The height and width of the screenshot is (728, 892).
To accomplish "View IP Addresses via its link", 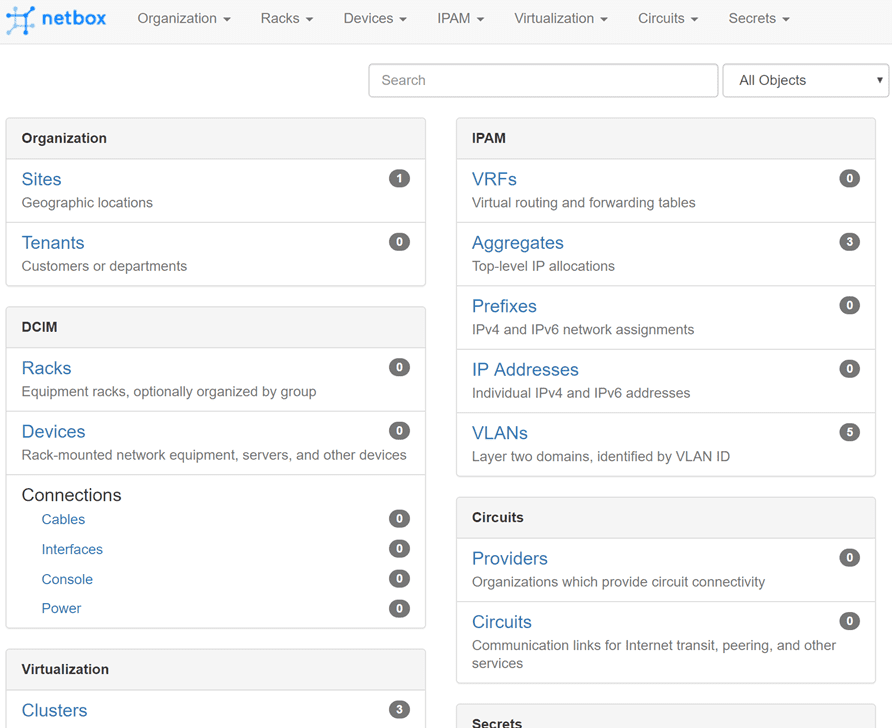I will (525, 369).
